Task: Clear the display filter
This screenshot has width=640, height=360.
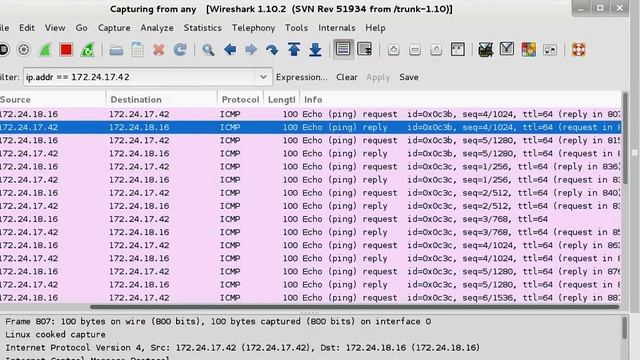Action: 347,77
